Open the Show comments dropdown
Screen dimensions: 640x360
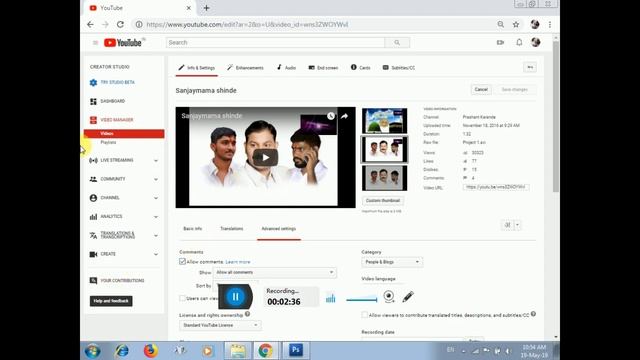pos(275,272)
